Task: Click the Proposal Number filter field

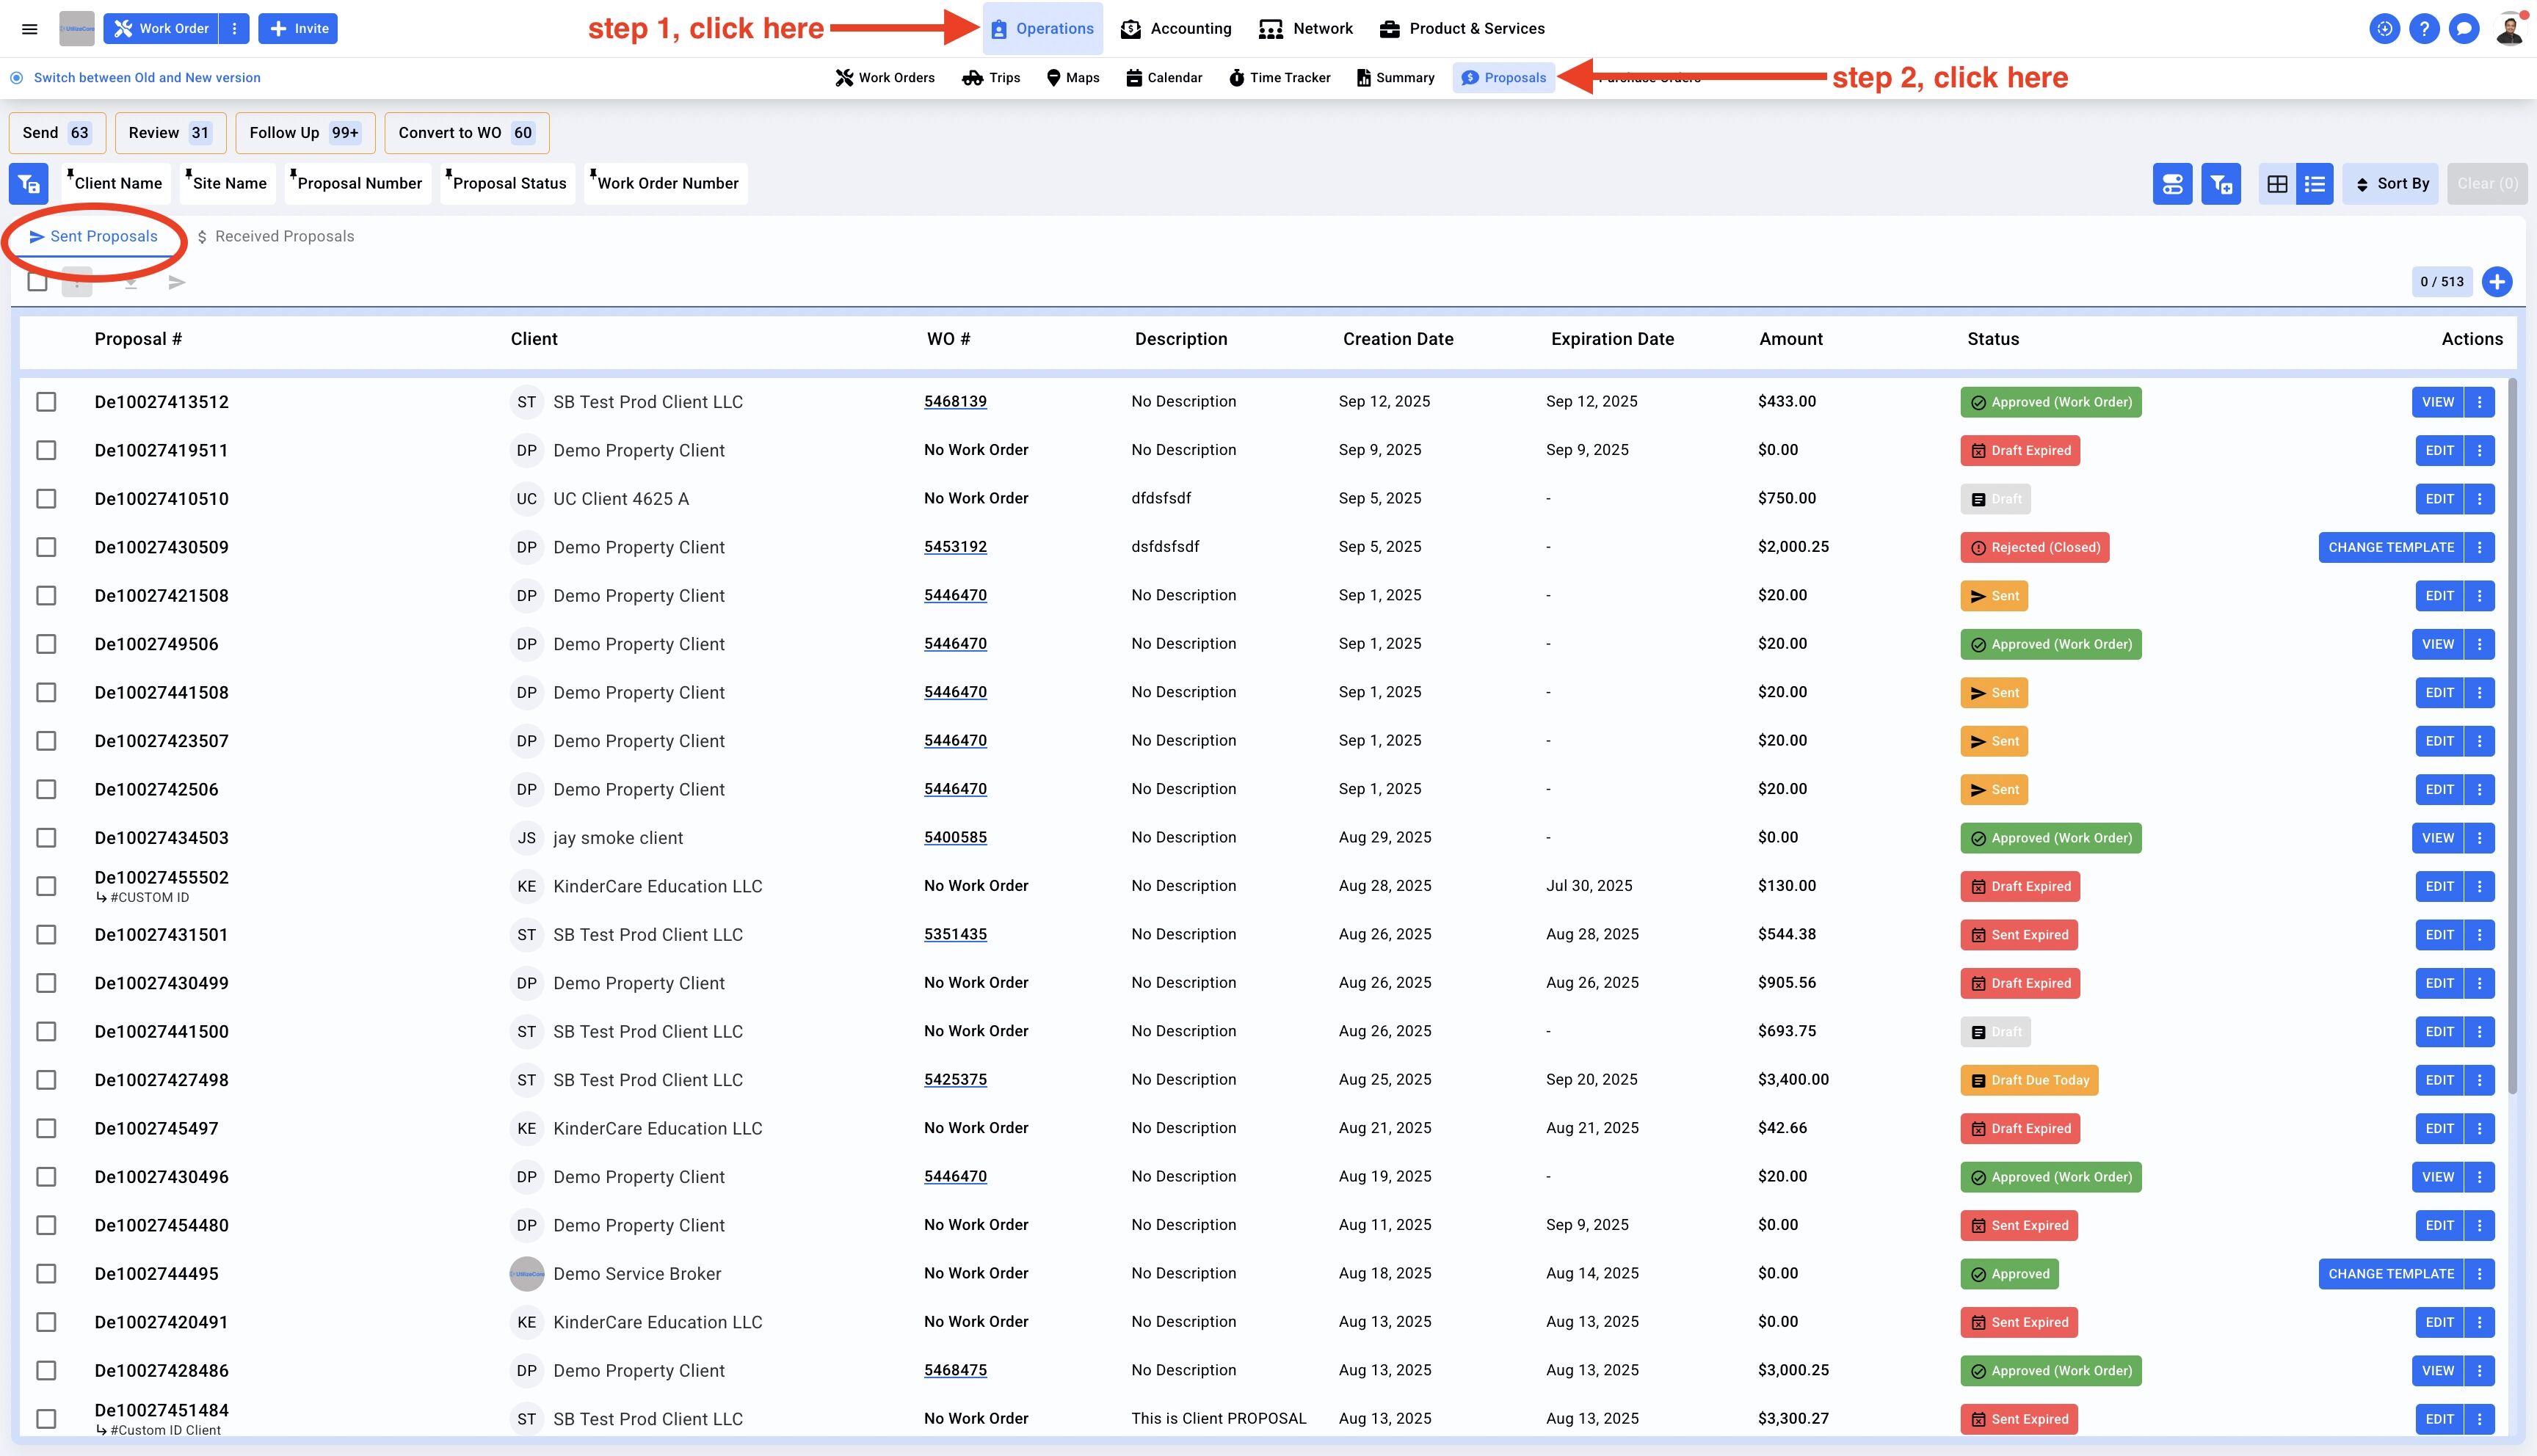Action: pyautogui.click(x=359, y=184)
